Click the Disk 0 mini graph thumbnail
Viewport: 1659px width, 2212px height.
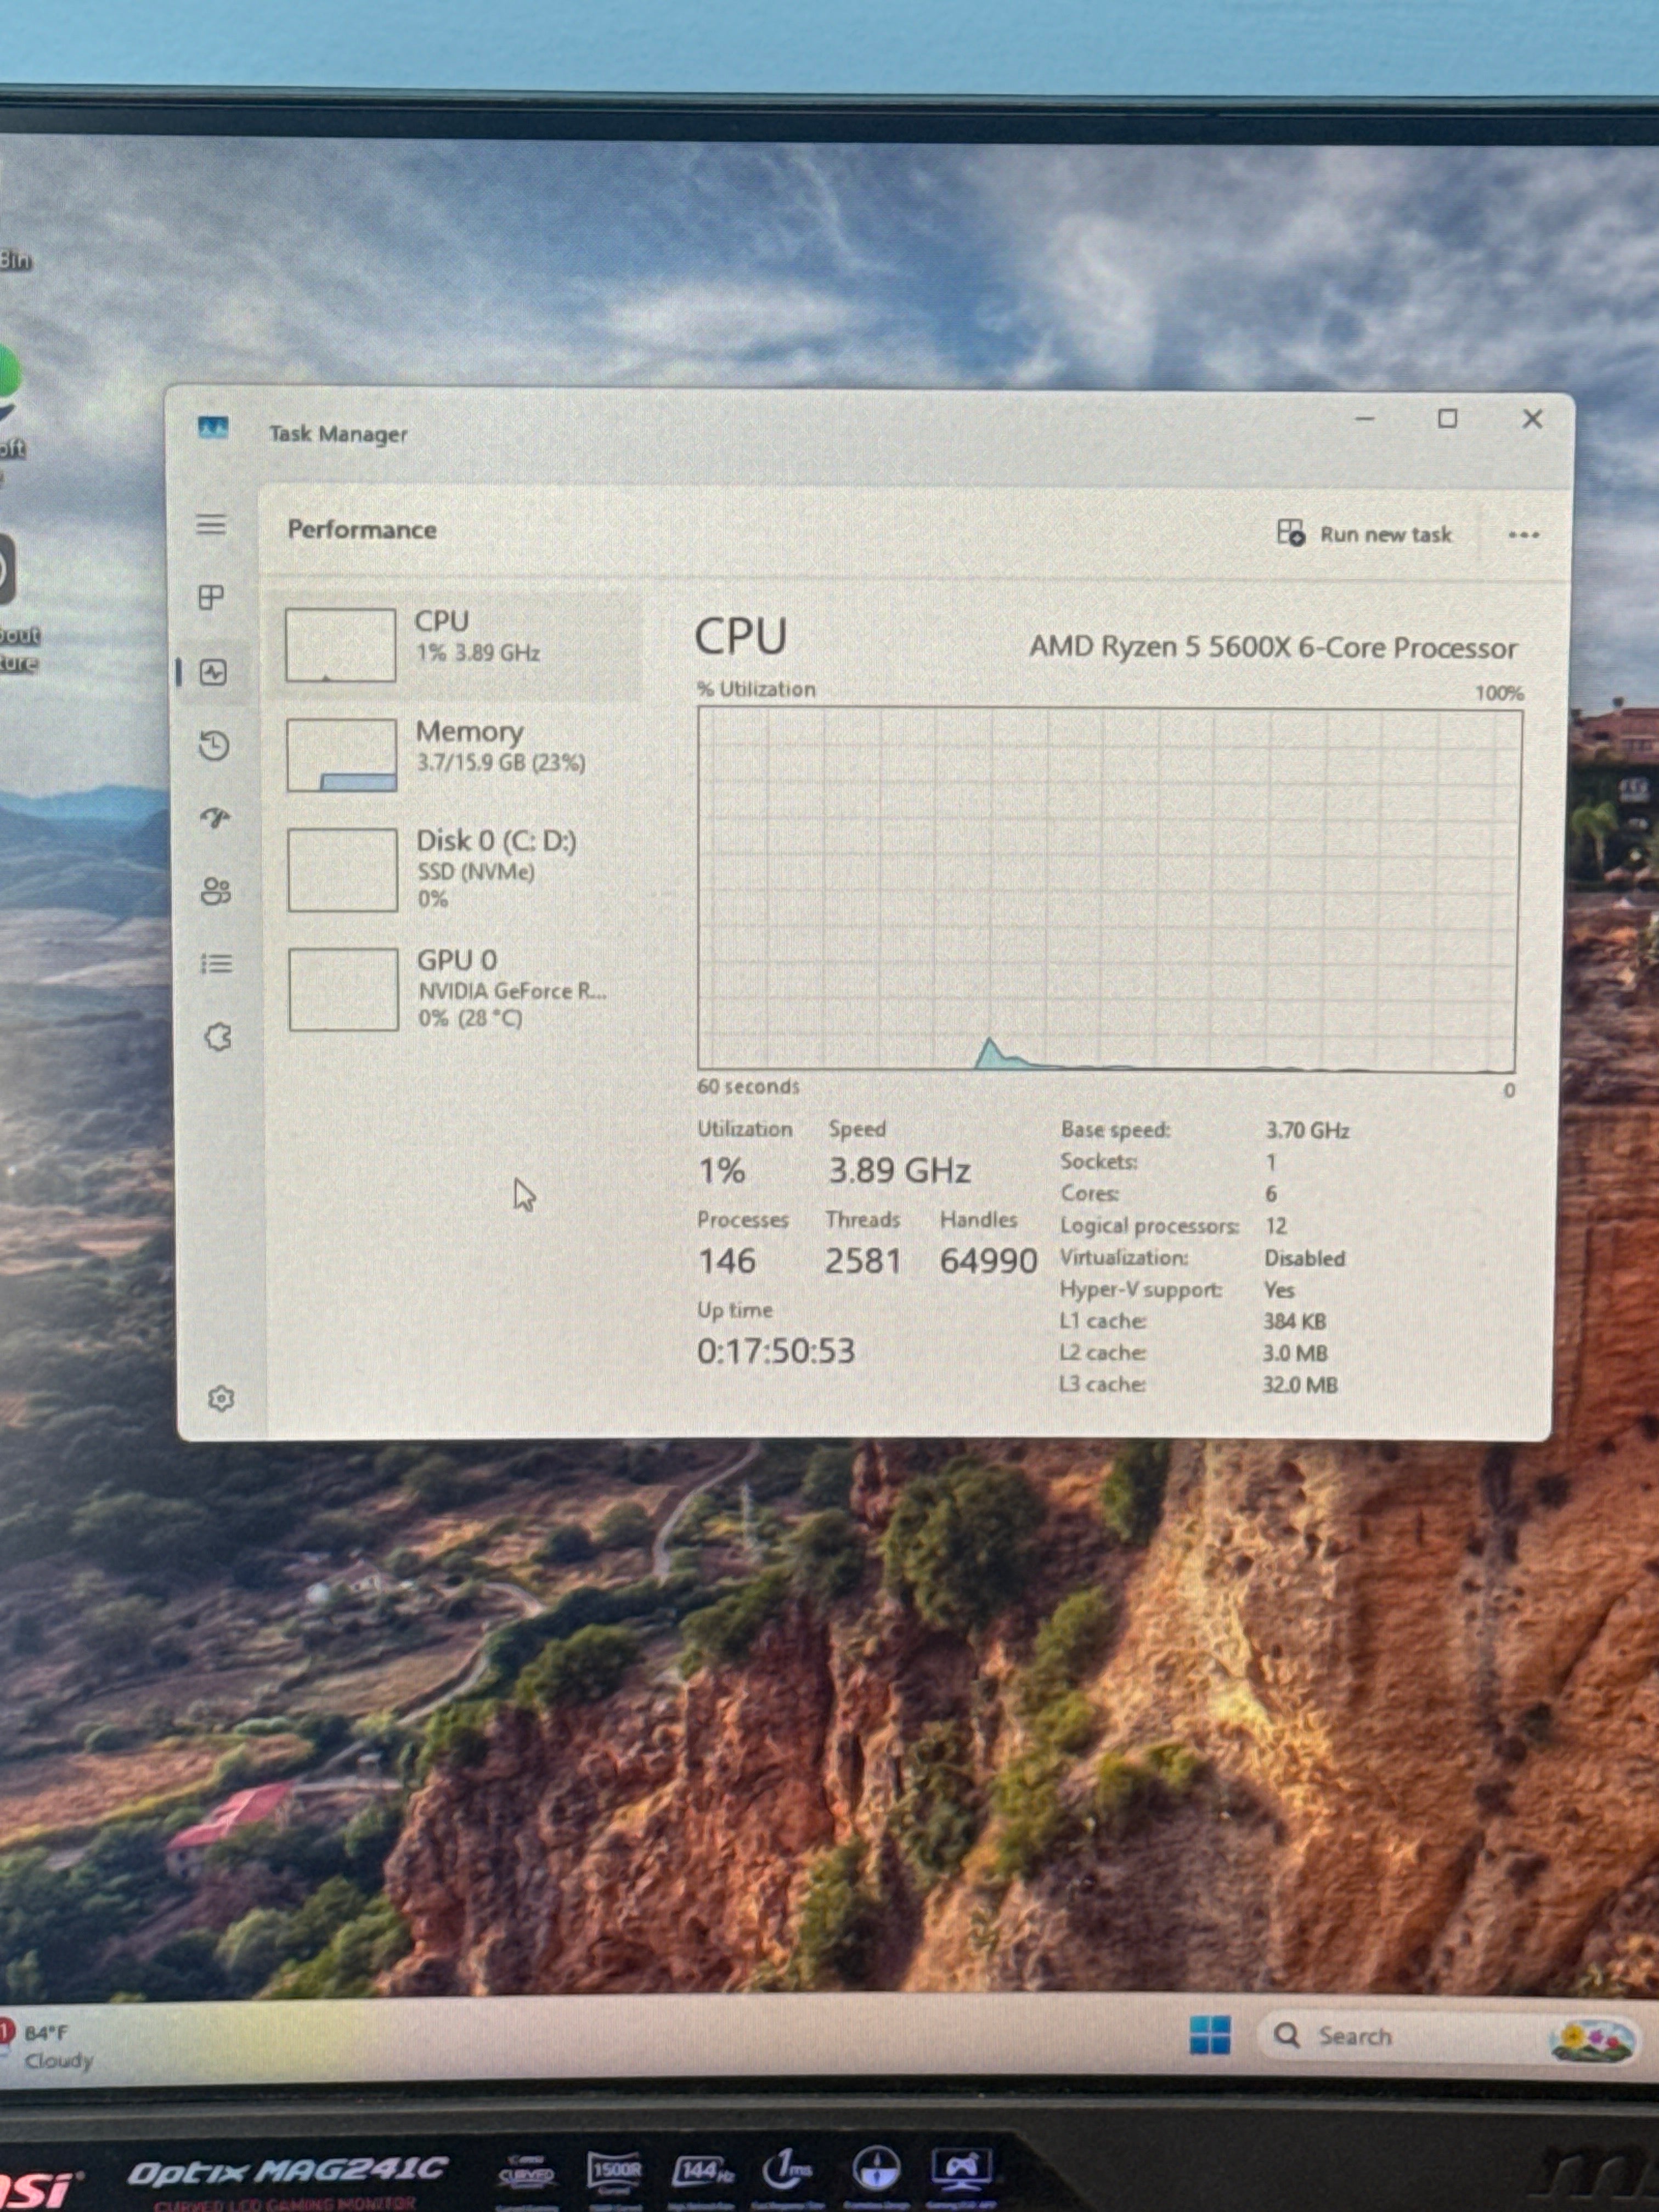click(342, 870)
